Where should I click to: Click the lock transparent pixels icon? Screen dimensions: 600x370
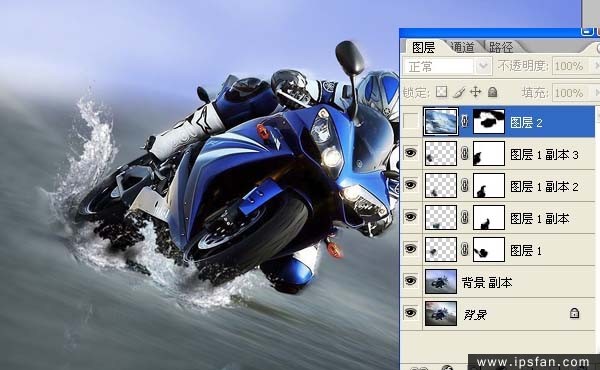click(441, 92)
